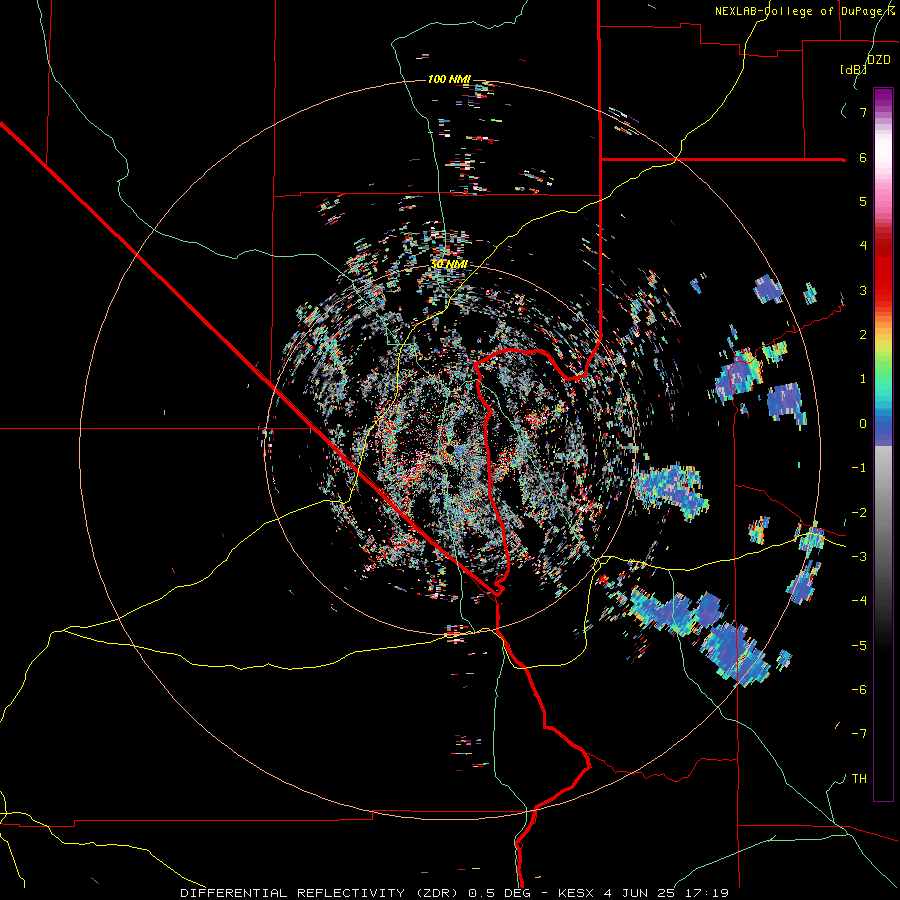
Task: Click the 50 NMI range ring label
Action: click(449, 264)
